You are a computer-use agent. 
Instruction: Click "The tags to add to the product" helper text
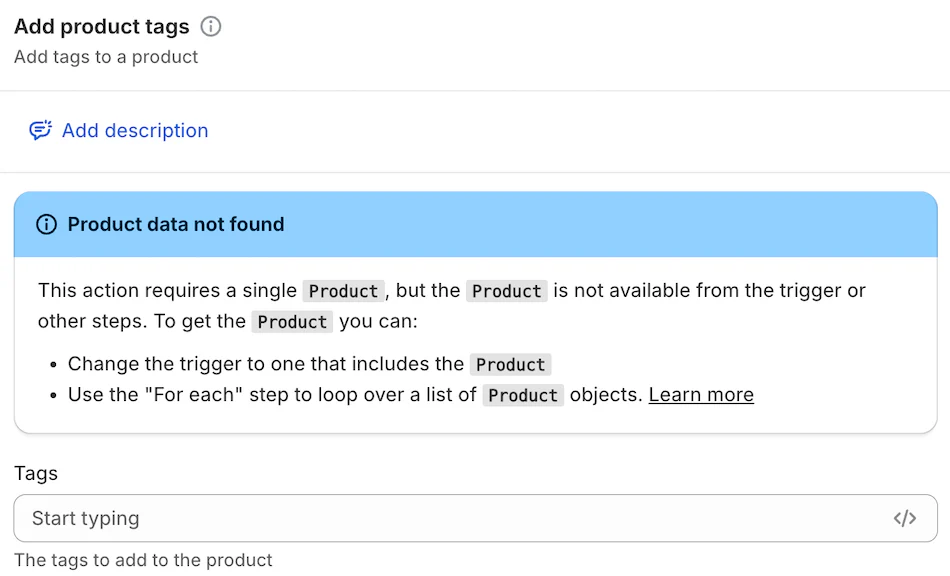(143, 560)
